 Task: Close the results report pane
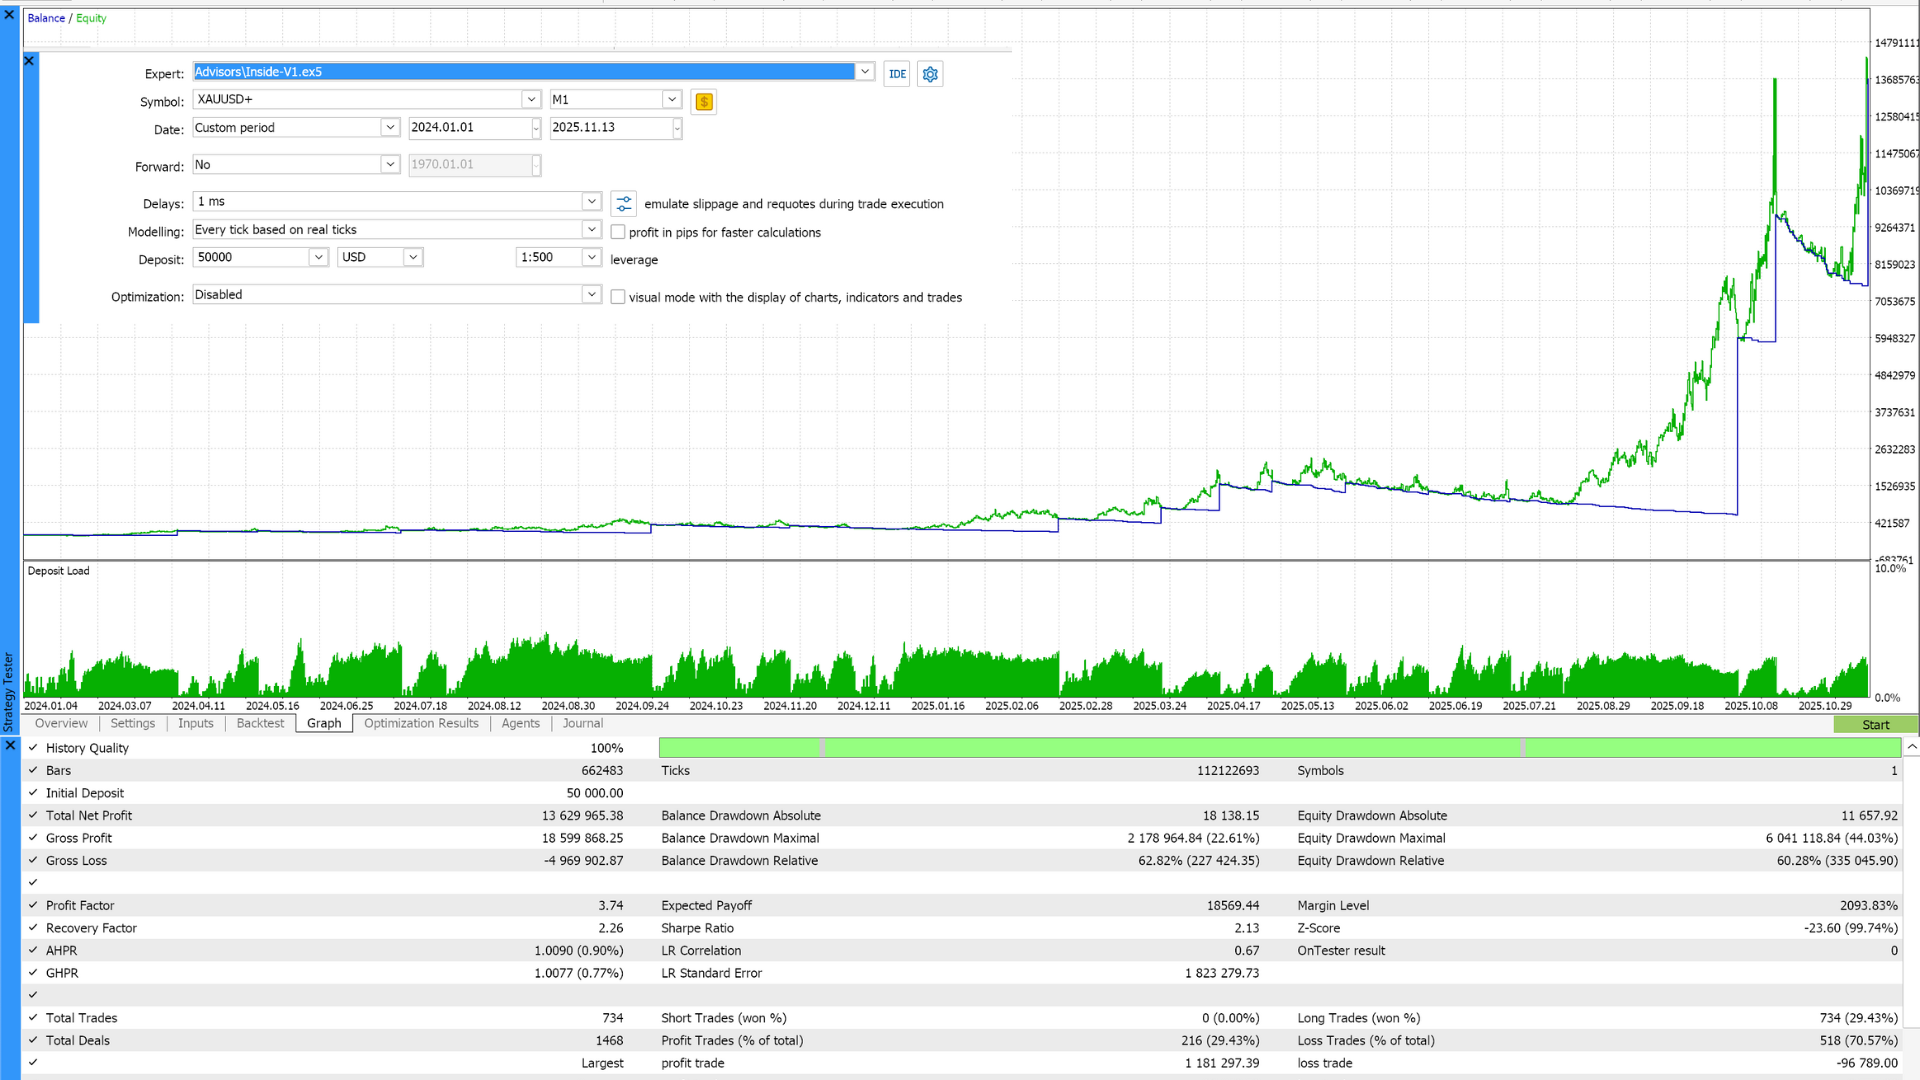pyautogui.click(x=10, y=746)
